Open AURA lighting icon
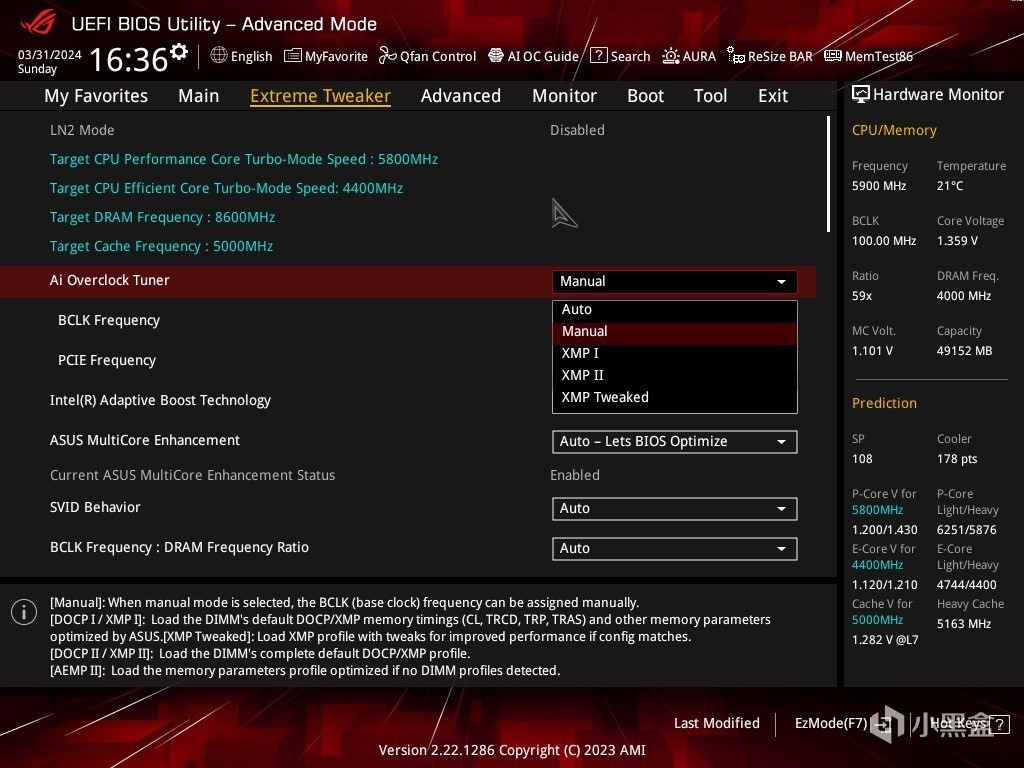Viewport: 1024px width, 768px height. tap(671, 56)
